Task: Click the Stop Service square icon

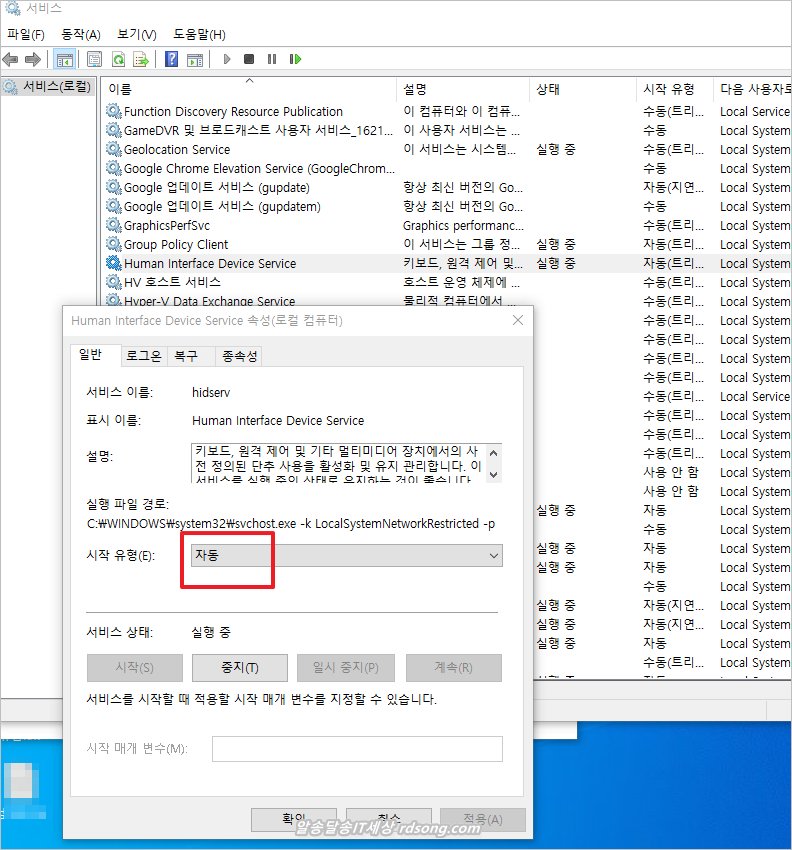Action: pos(249,59)
